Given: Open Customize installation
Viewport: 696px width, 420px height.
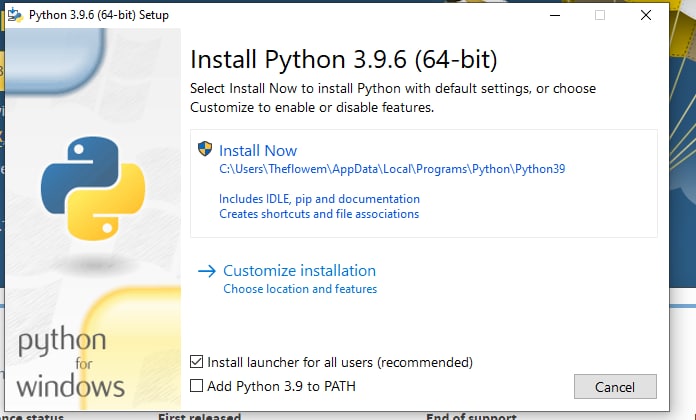Looking at the screenshot, I should click(300, 271).
